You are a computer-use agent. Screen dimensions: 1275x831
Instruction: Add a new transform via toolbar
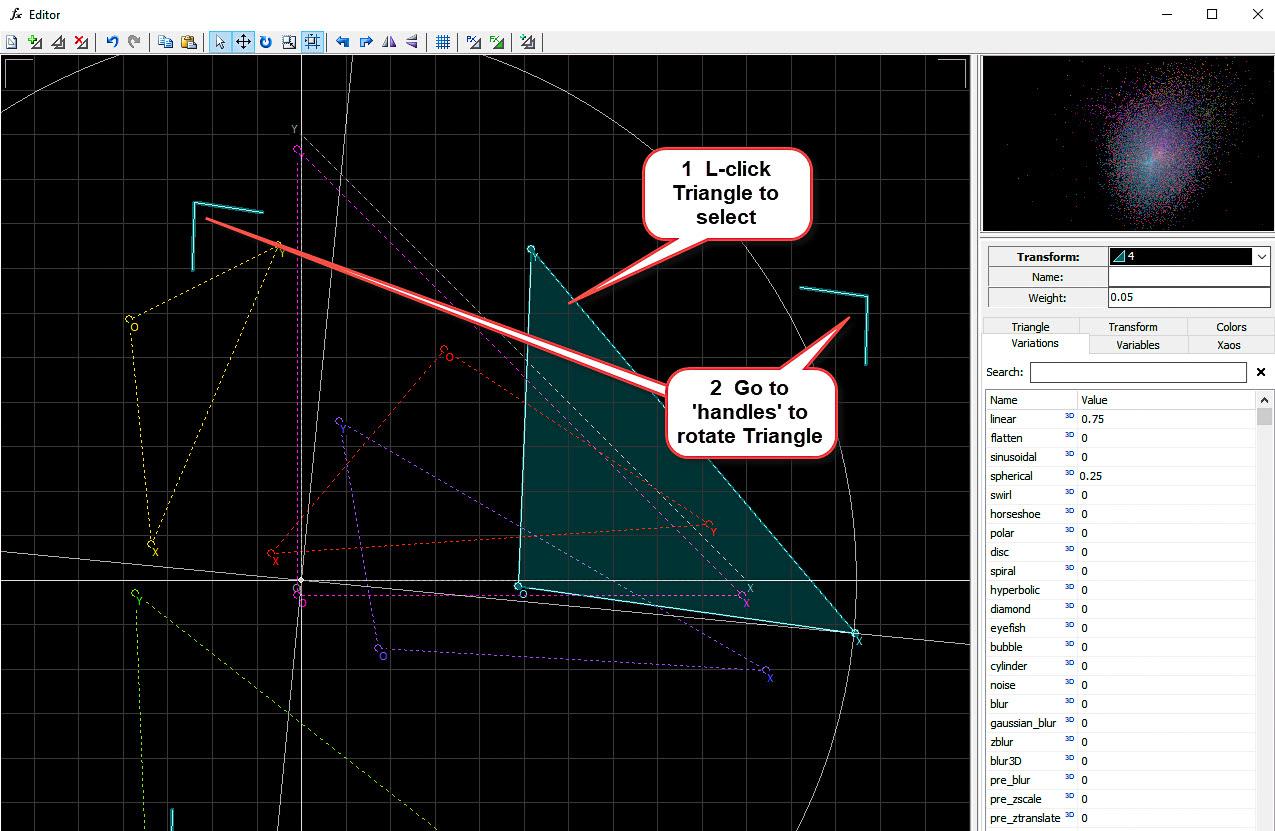(x=35, y=42)
